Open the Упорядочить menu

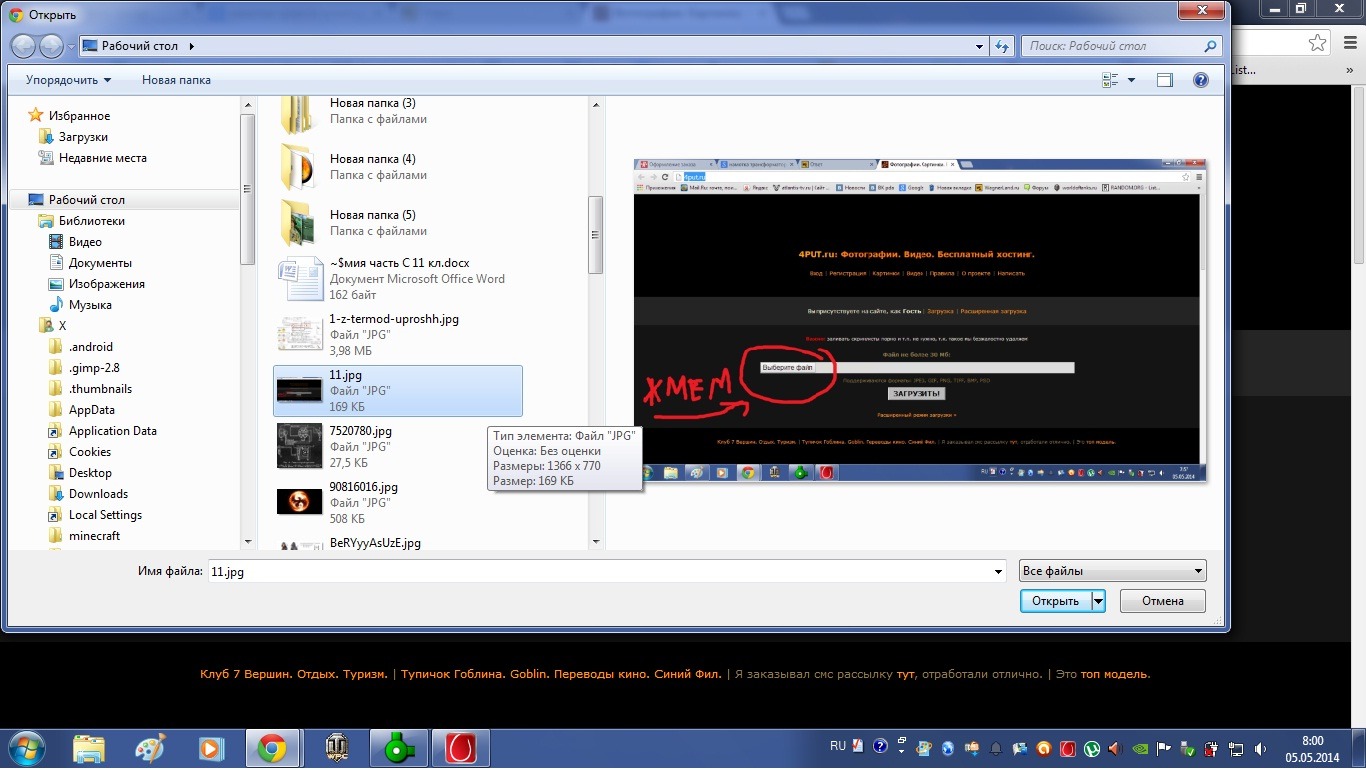click(69, 80)
